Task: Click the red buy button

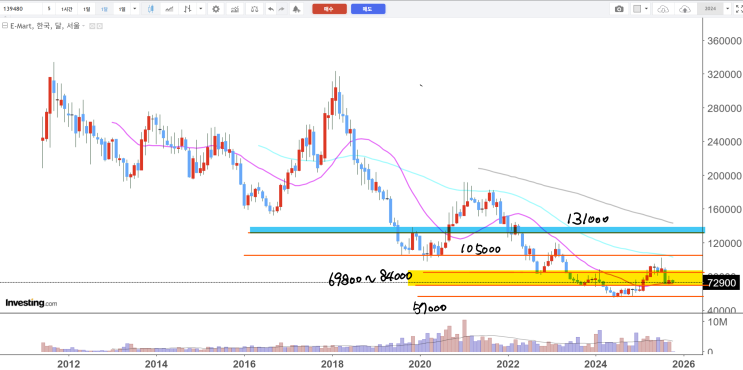Action: click(329, 9)
